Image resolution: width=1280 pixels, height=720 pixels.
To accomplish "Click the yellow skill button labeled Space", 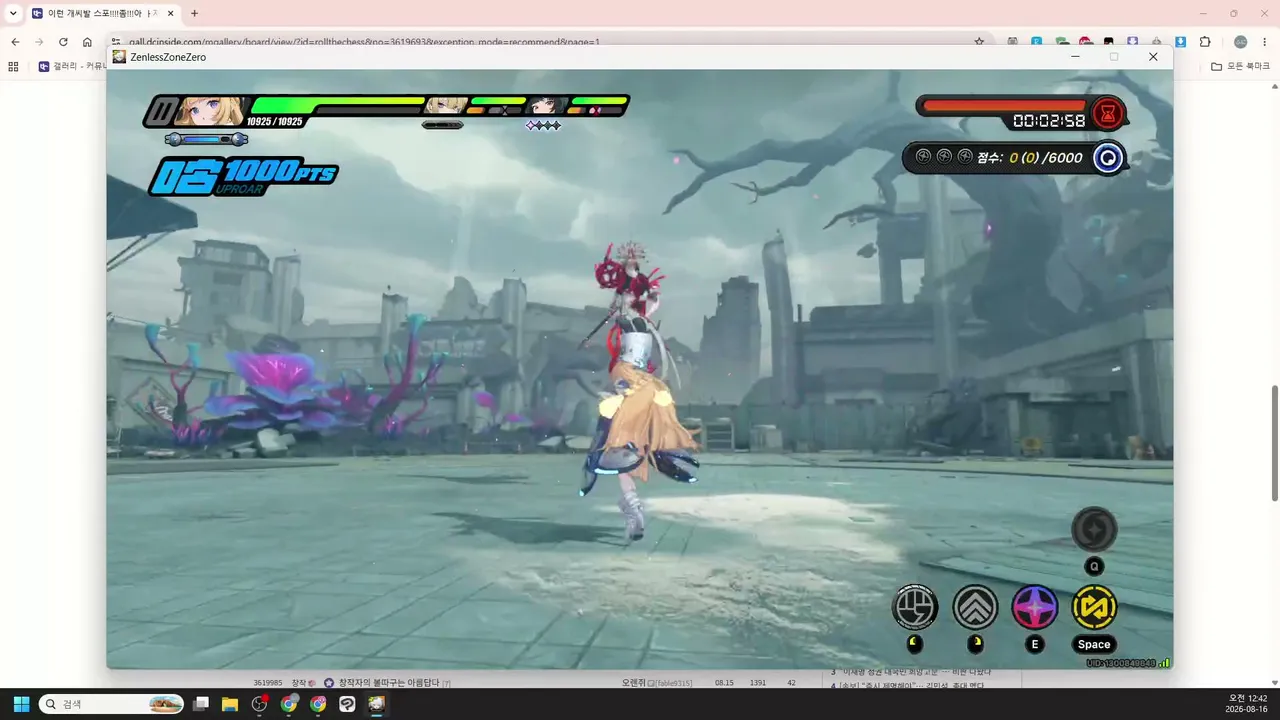I will pos(1094,607).
